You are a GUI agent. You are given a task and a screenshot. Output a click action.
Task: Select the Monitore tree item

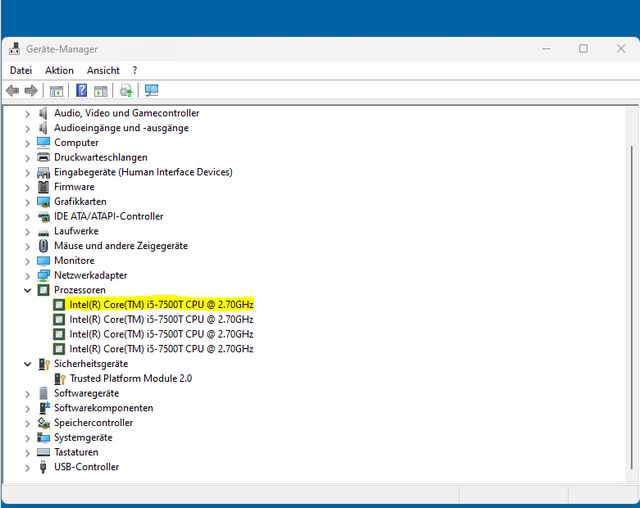click(x=74, y=260)
